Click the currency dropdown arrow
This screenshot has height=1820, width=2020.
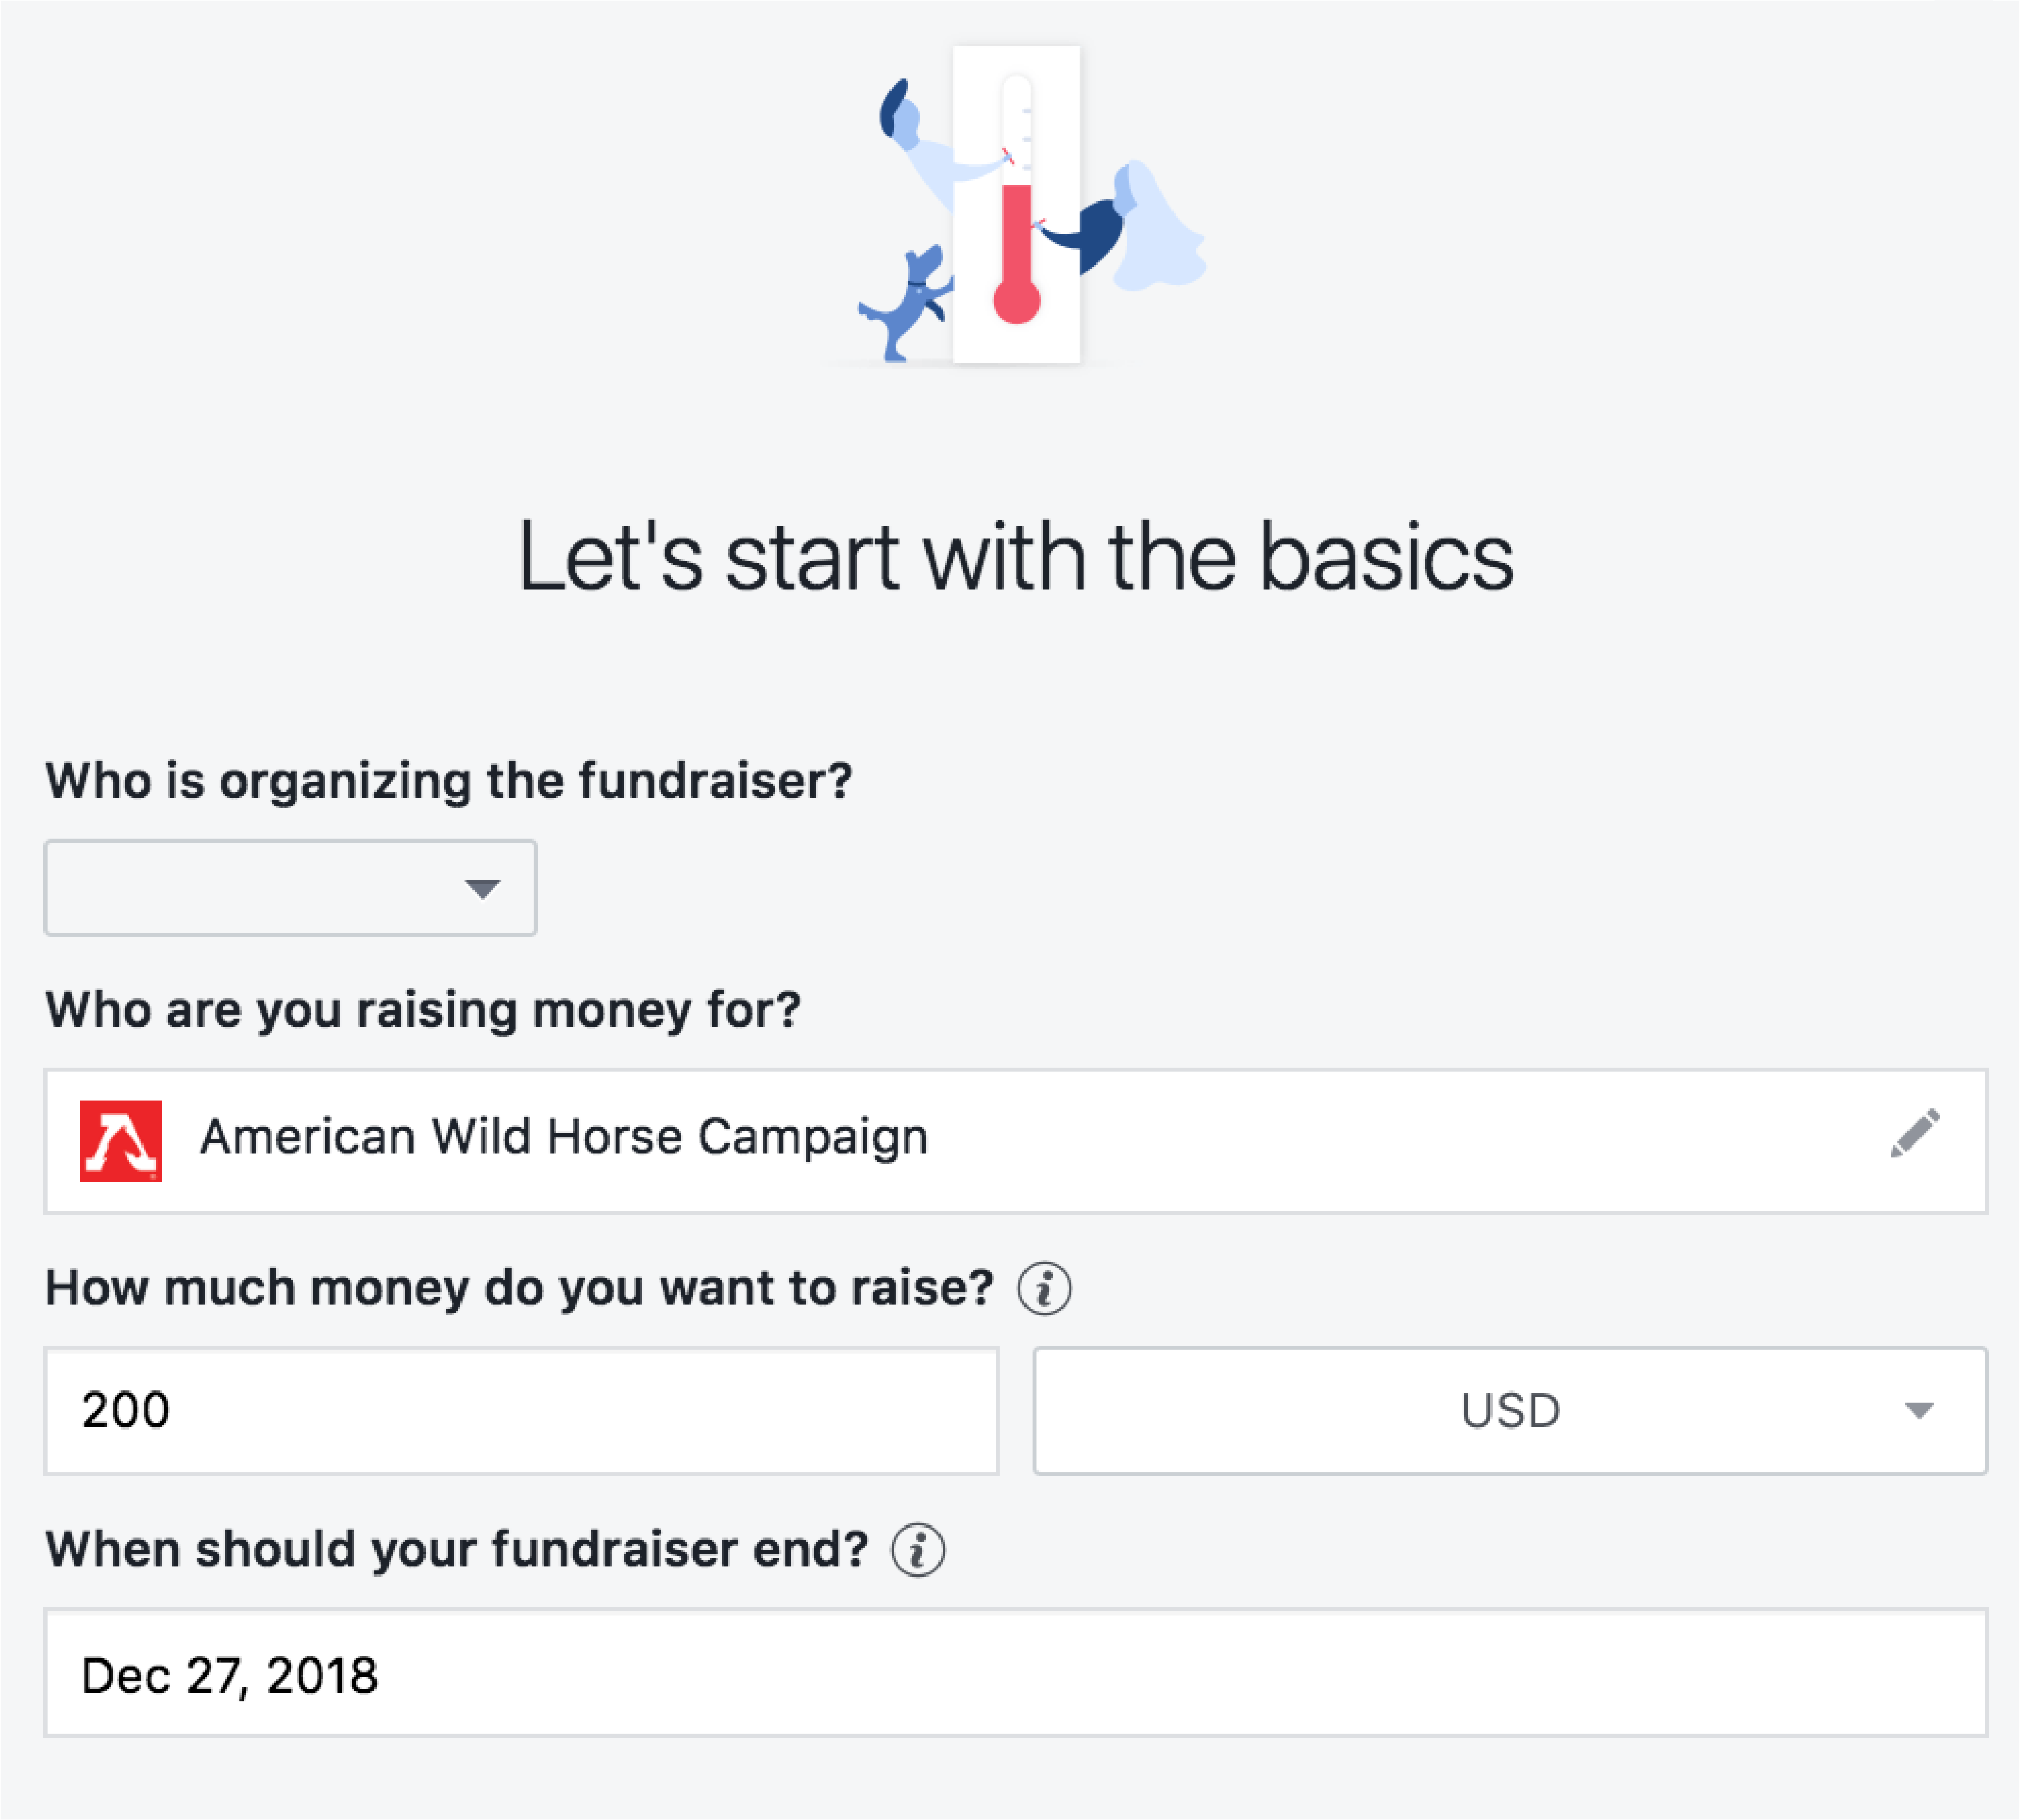click(x=1918, y=1411)
